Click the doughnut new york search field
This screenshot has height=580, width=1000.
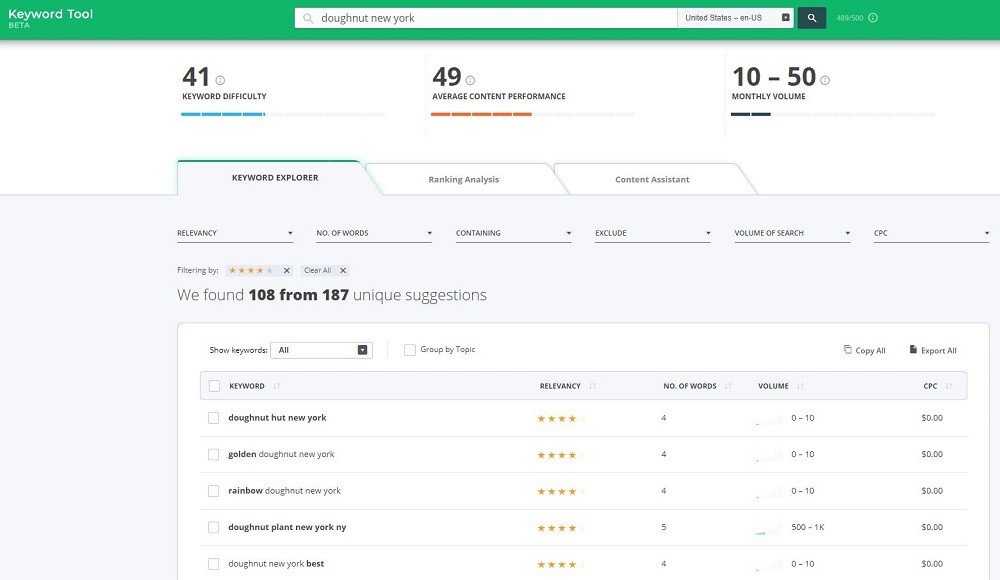click(486, 18)
